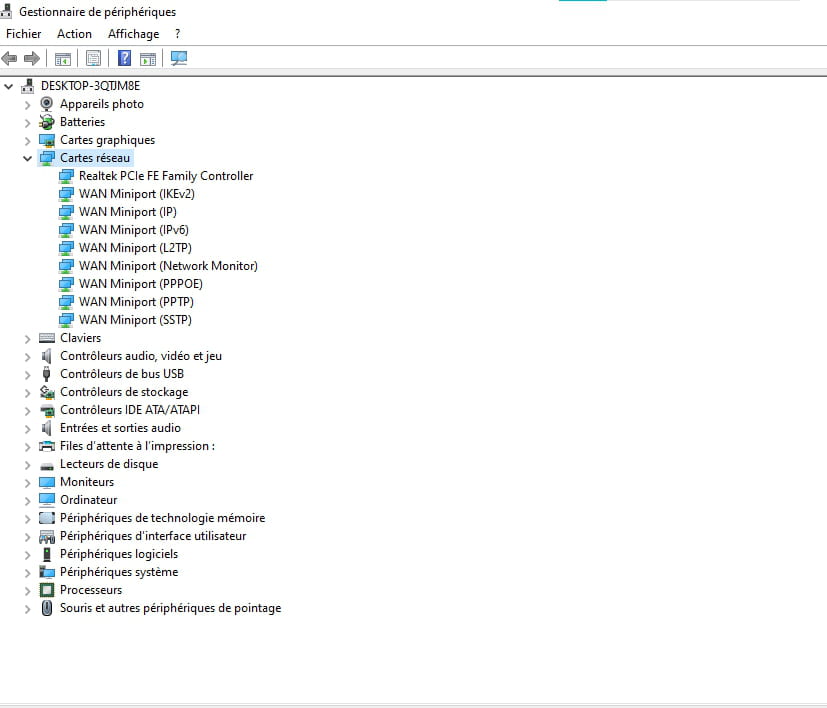
Task: Click the Souris mouse device icon
Action: click(47, 608)
